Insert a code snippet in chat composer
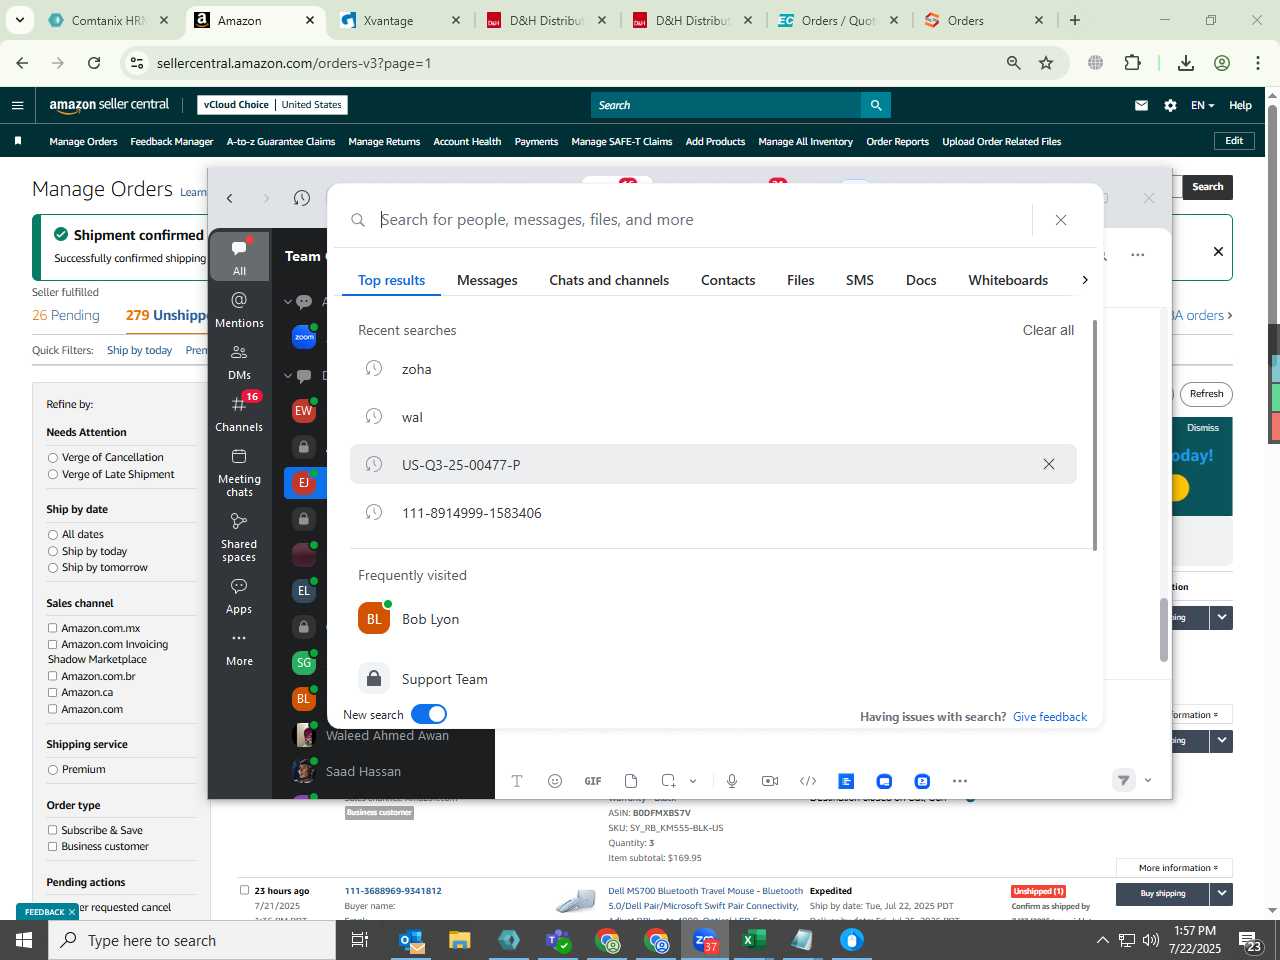Screen dimensions: 1280x960 (x=808, y=781)
